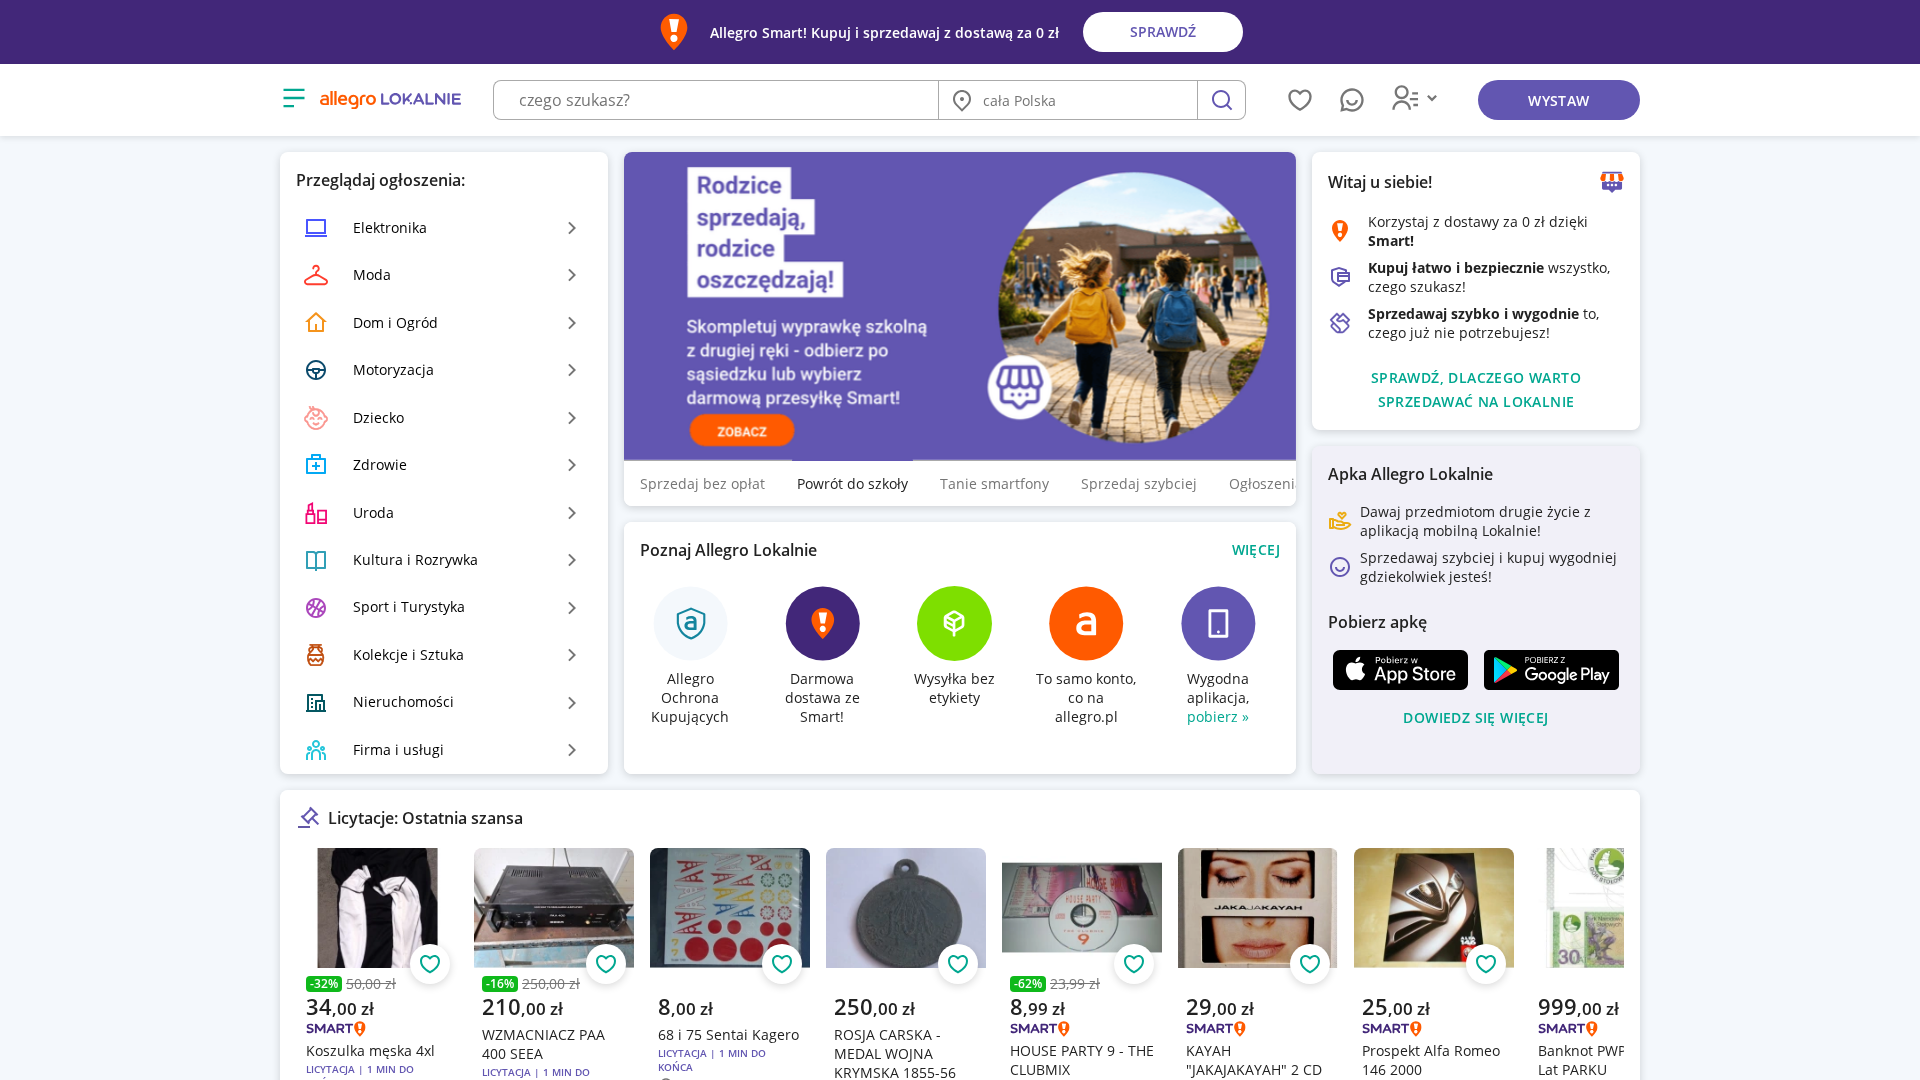Screen dimensions: 1920x1080
Task: Switch to the Tanie smartfony tab
Action: [x=994, y=484]
